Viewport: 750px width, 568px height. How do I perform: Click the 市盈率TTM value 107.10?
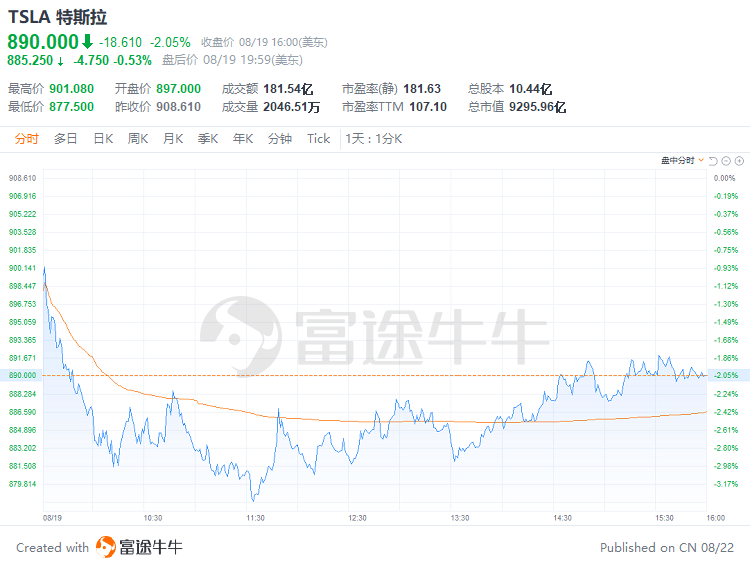[x=428, y=106]
